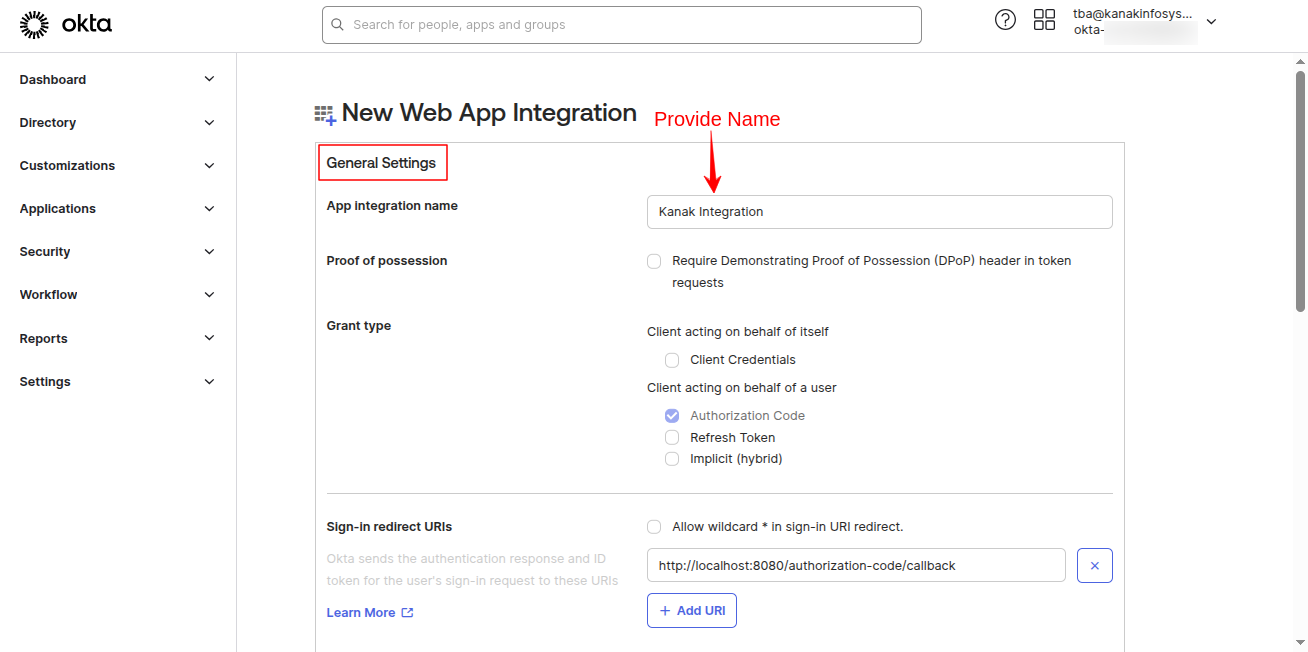Click the Proof of possession label
The width and height of the screenshot is (1308, 652).
(386, 261)
